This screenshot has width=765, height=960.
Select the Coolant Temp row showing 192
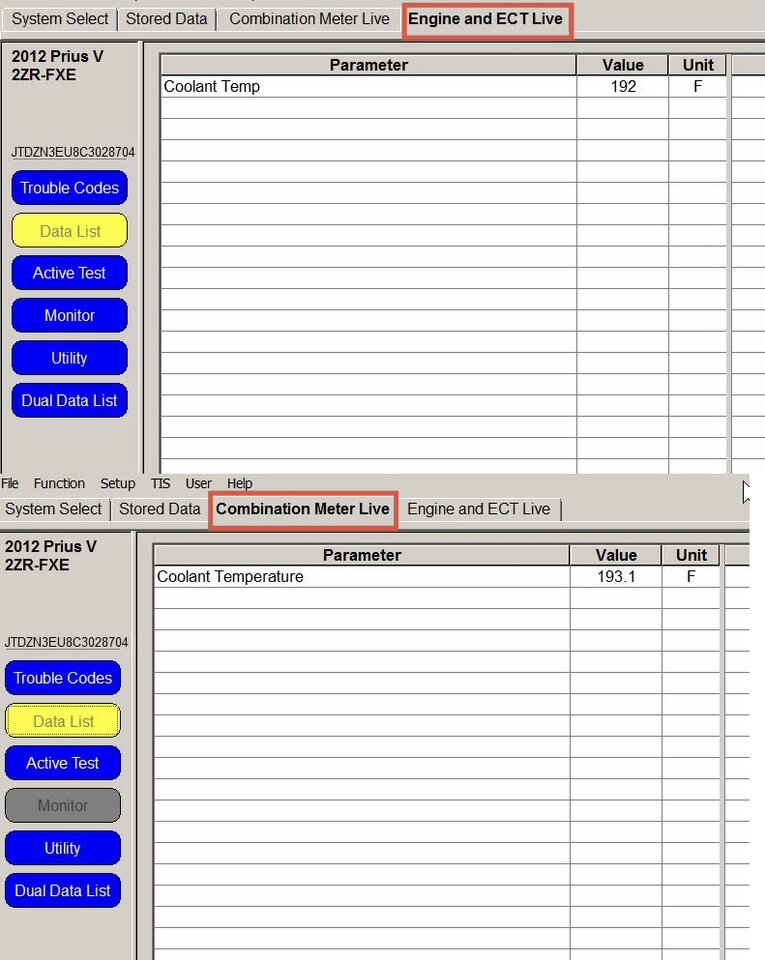click(x=368, y=87)
